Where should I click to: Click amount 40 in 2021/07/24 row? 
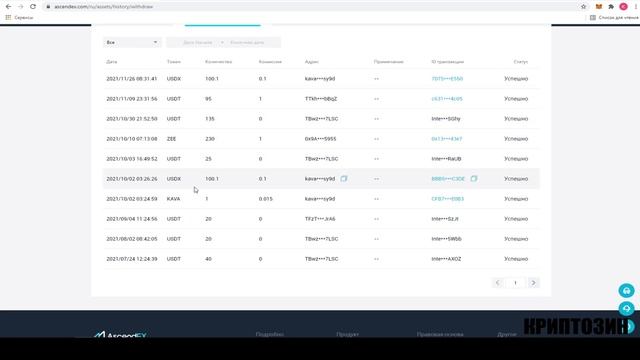[208, 259]
